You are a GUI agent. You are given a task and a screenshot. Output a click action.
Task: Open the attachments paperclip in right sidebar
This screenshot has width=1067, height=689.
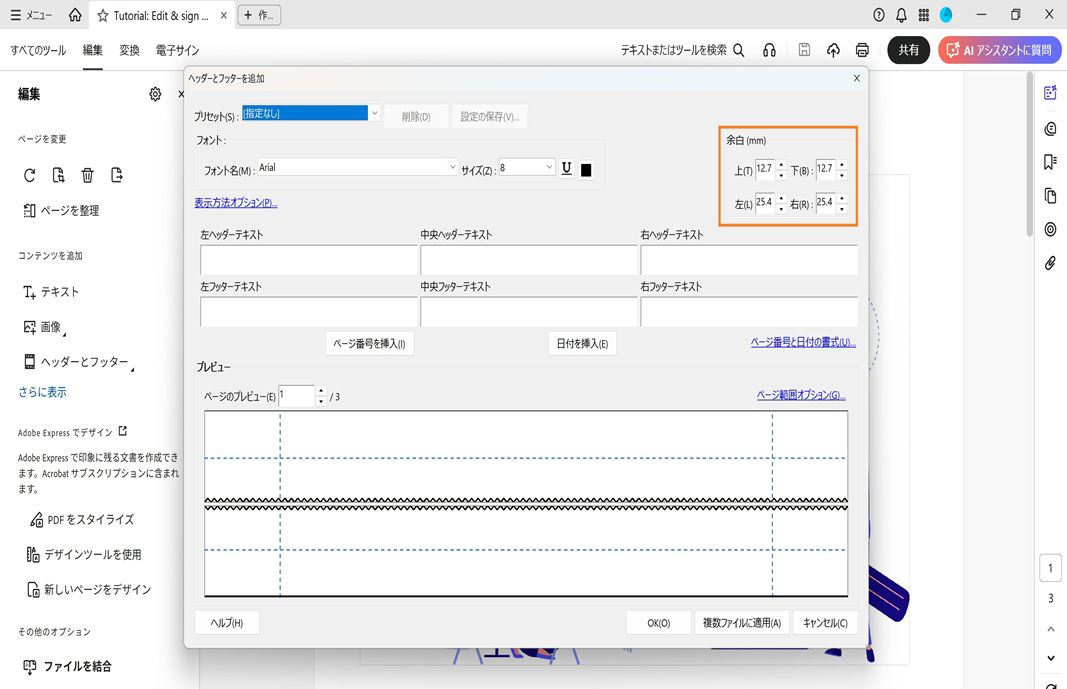[x=1049, y=263]
